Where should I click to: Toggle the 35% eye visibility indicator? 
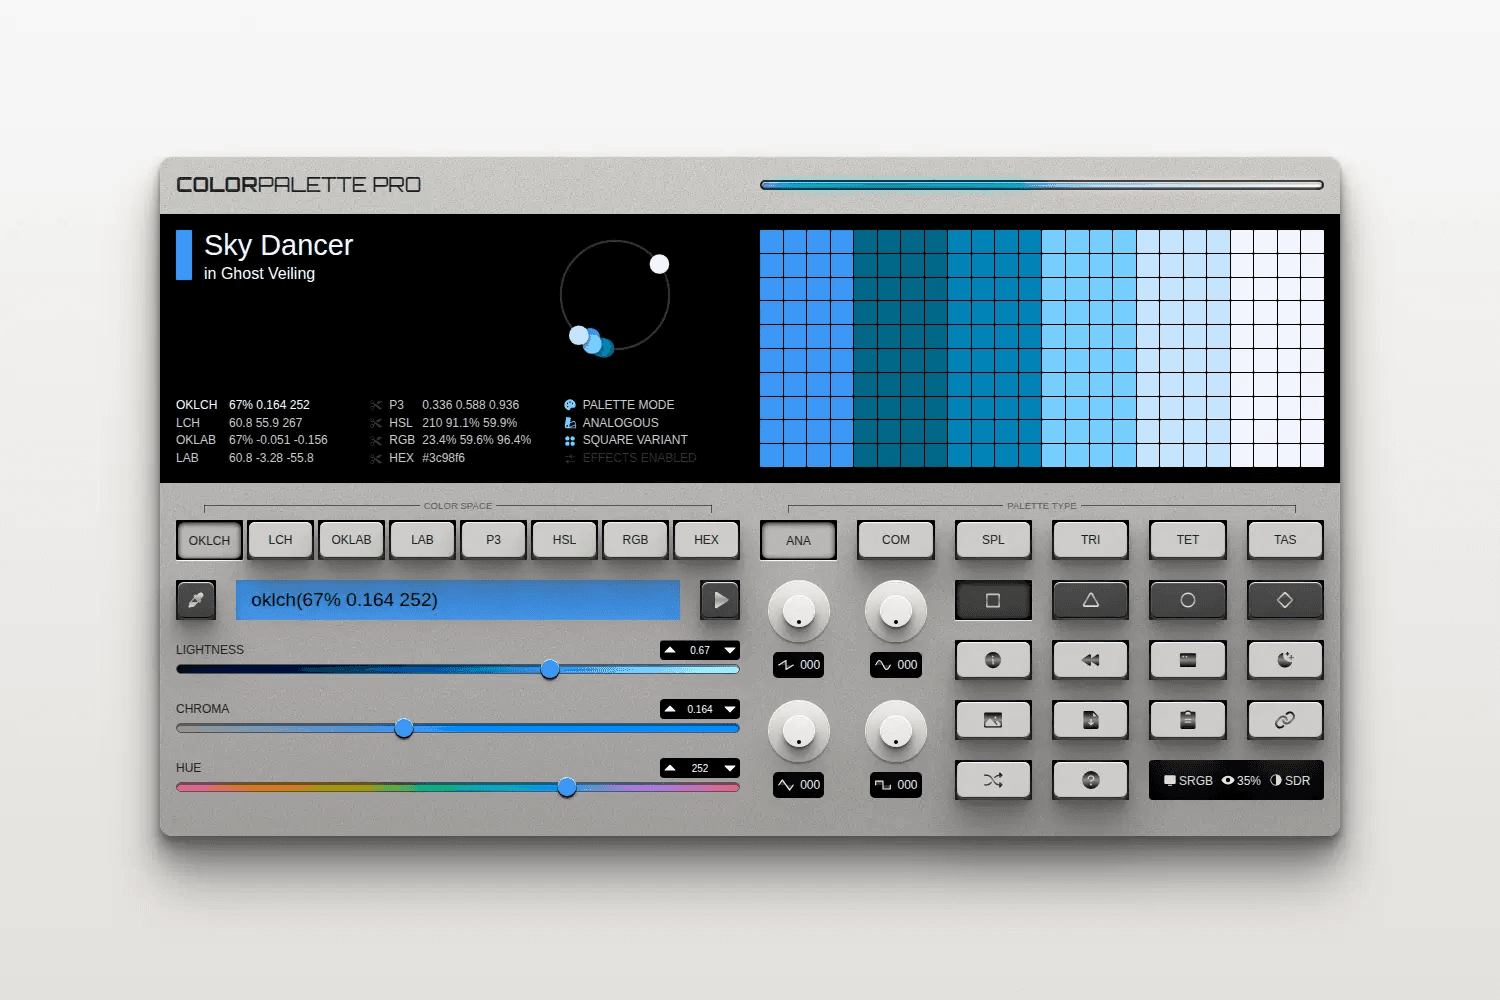tap(1241, 781)
